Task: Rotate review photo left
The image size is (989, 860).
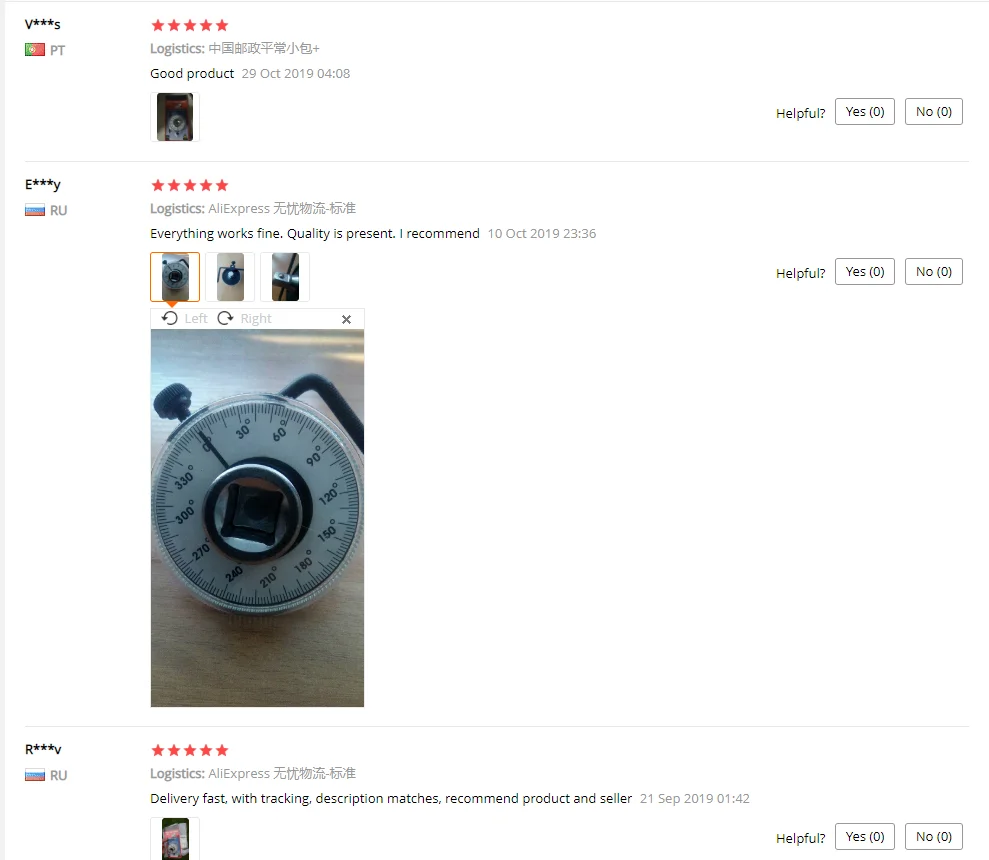Action: pos(184,319)
